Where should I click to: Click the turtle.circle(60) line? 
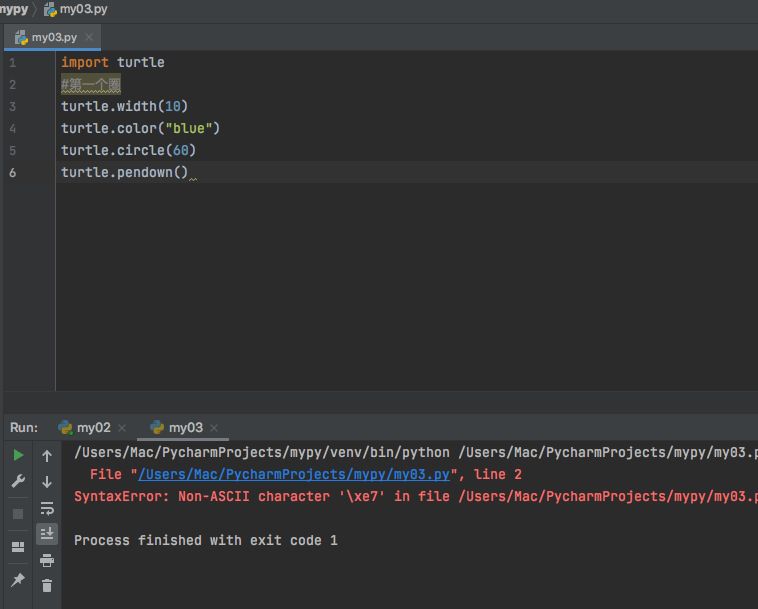(x=128, y=150)
